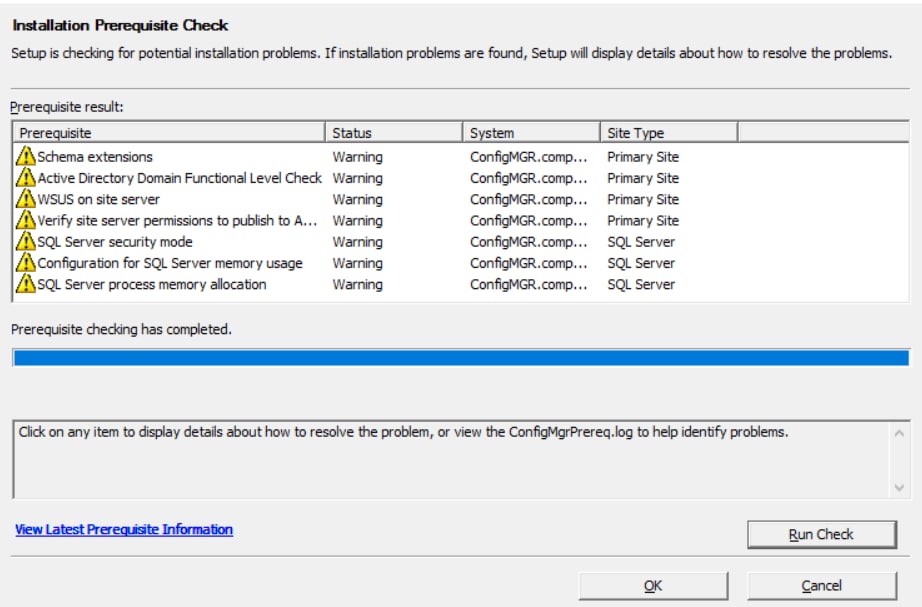922x607 pixels.
Task: Sort by the Status column header
Action: pos(394,133)
